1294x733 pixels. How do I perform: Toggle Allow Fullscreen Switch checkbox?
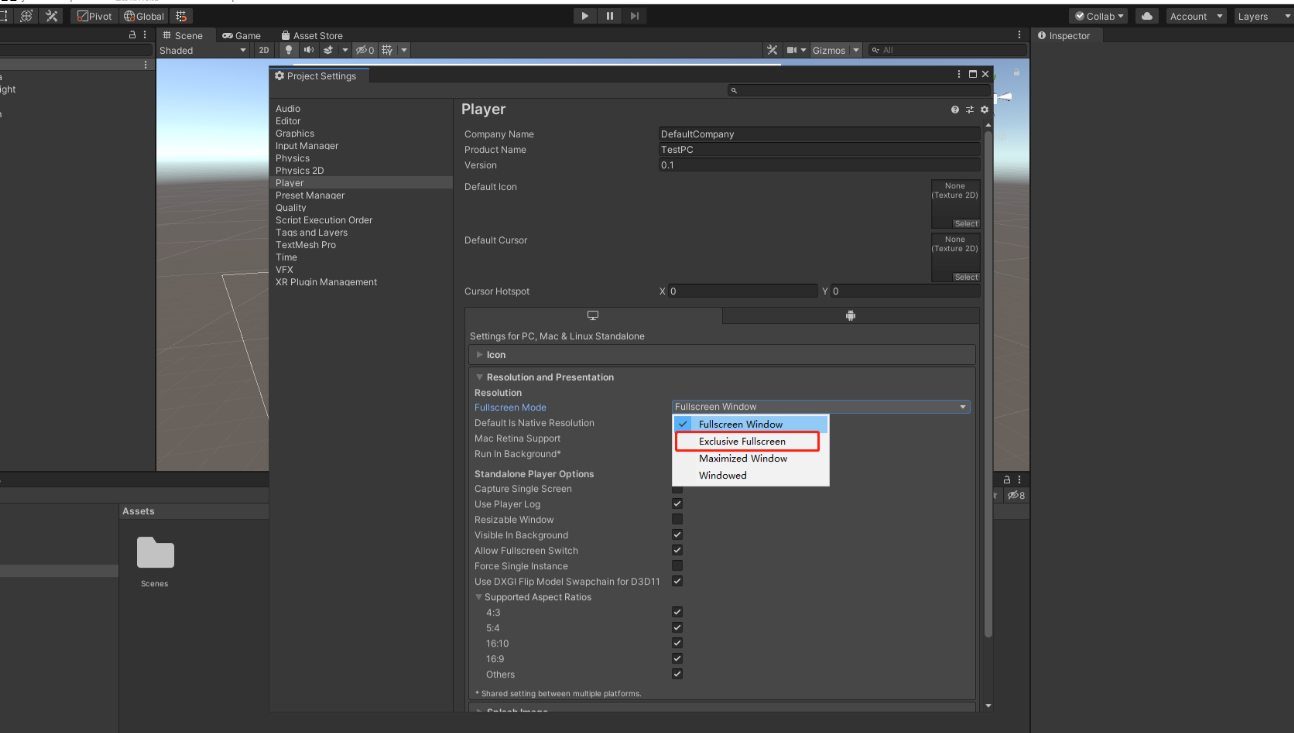(x=677, y=551)
